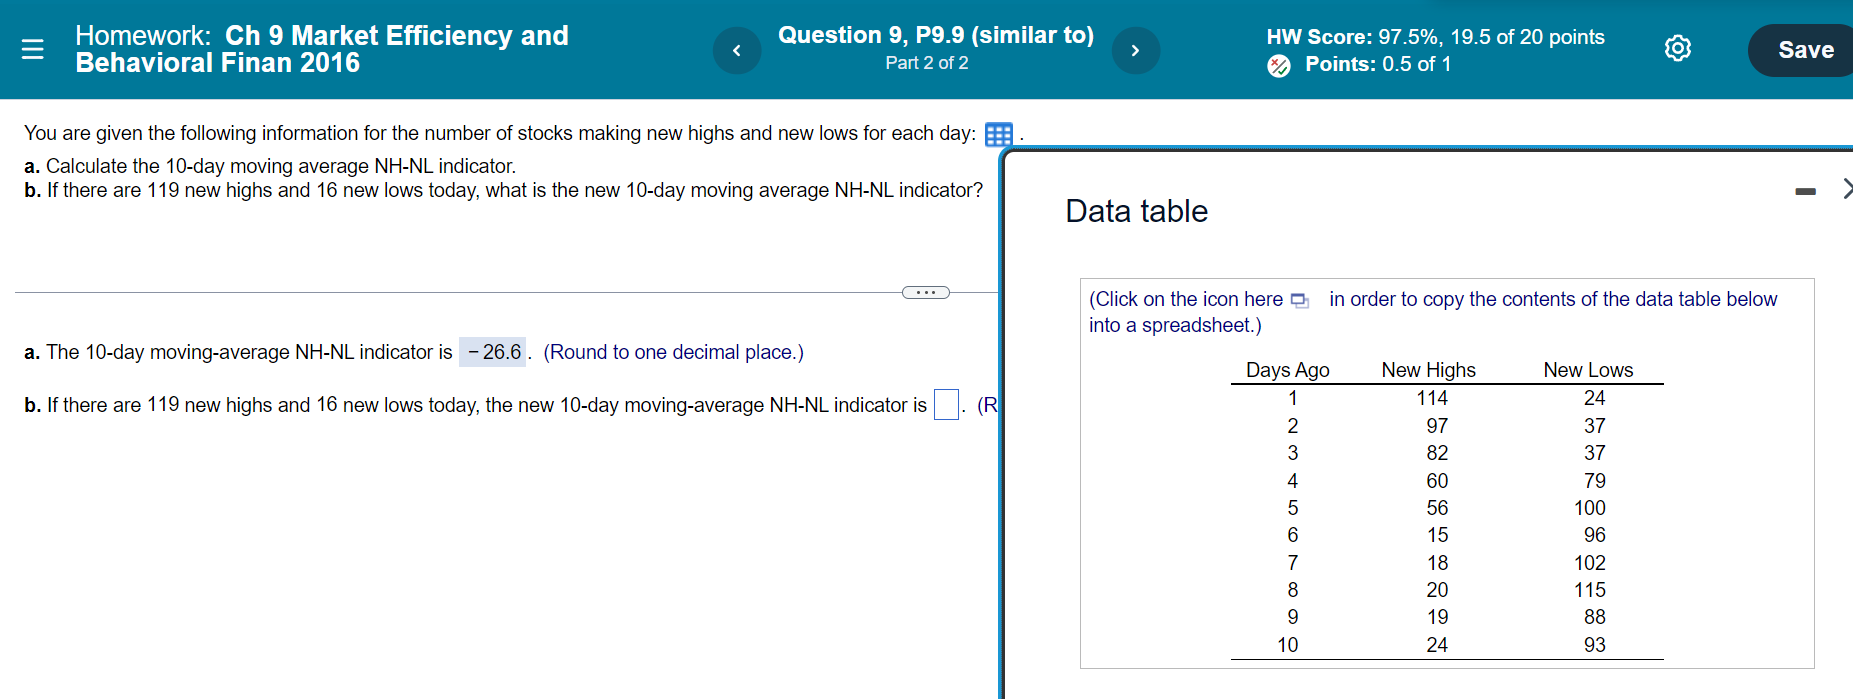Click the 'Points: 0.5 of 1' text
This screenshot has height=699, width=1853.
(1378, 64)
